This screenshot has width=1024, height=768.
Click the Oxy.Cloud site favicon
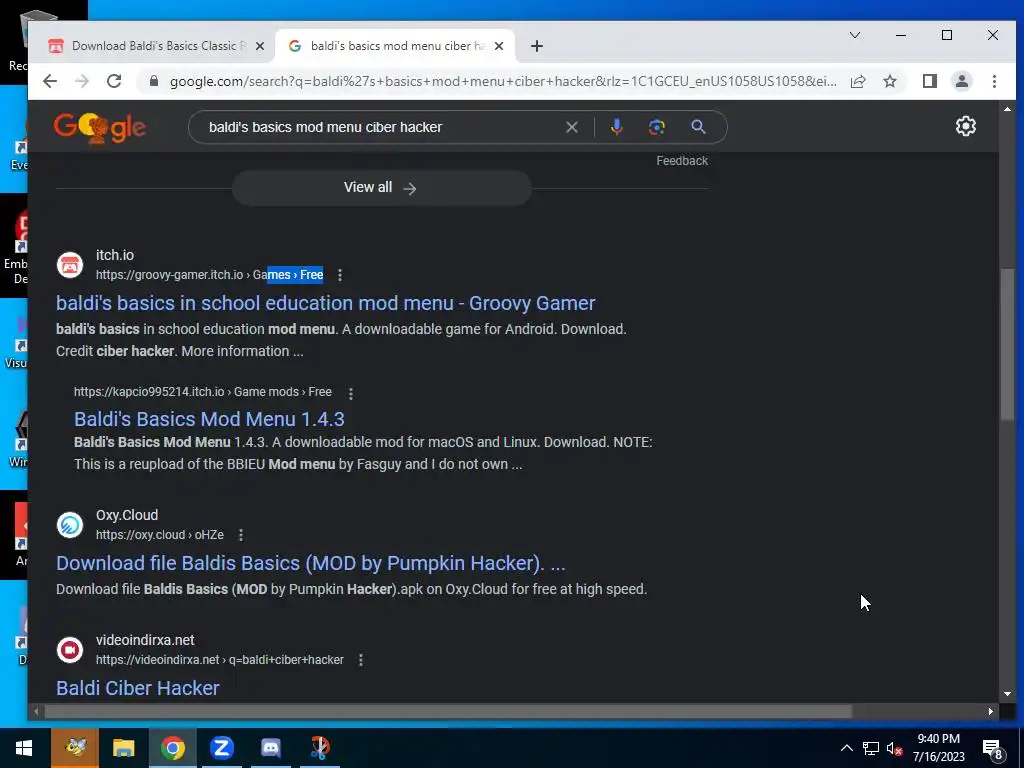point(70,525)
